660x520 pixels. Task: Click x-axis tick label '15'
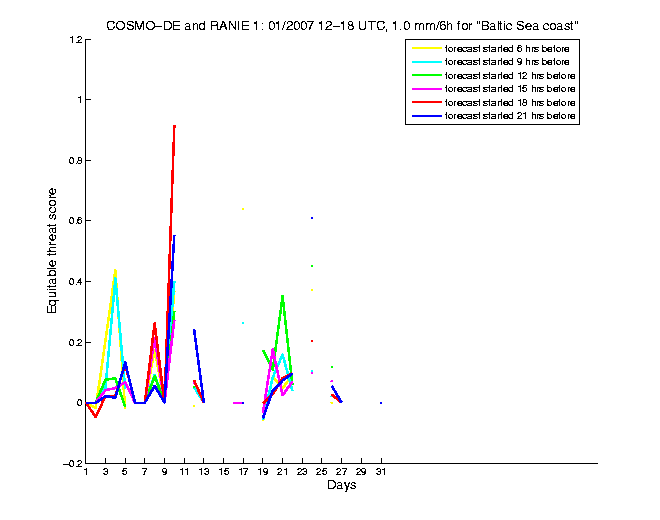coord(224,472)
